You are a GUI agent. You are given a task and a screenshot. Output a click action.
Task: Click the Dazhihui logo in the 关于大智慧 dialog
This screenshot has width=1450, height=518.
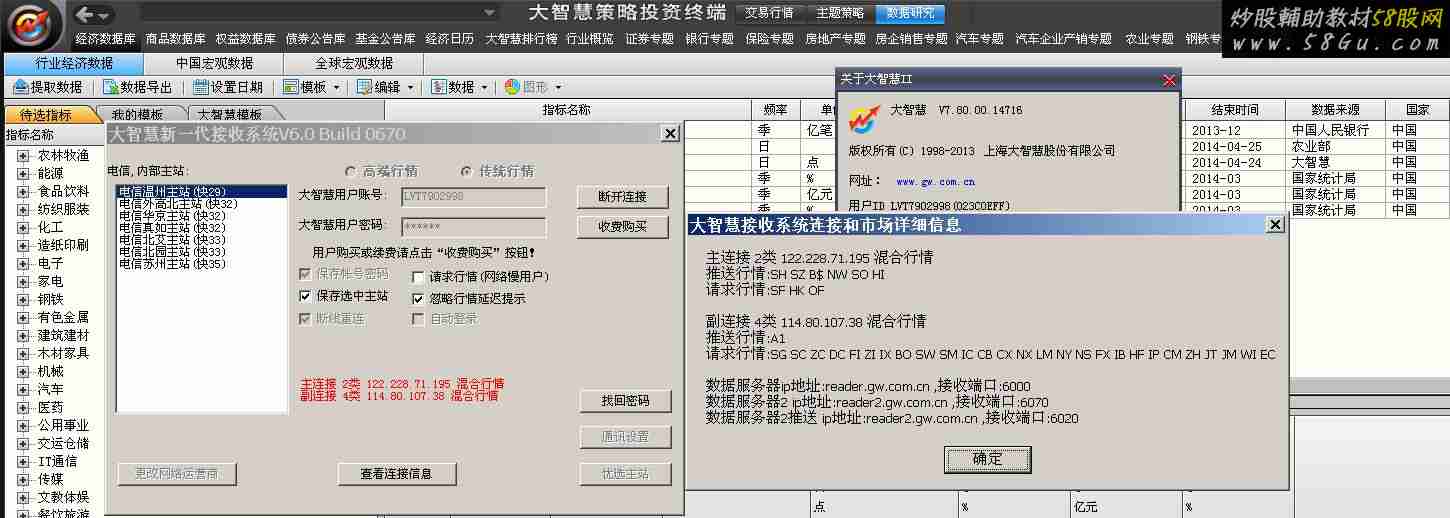pyautogui.click(x=863, y=118)
